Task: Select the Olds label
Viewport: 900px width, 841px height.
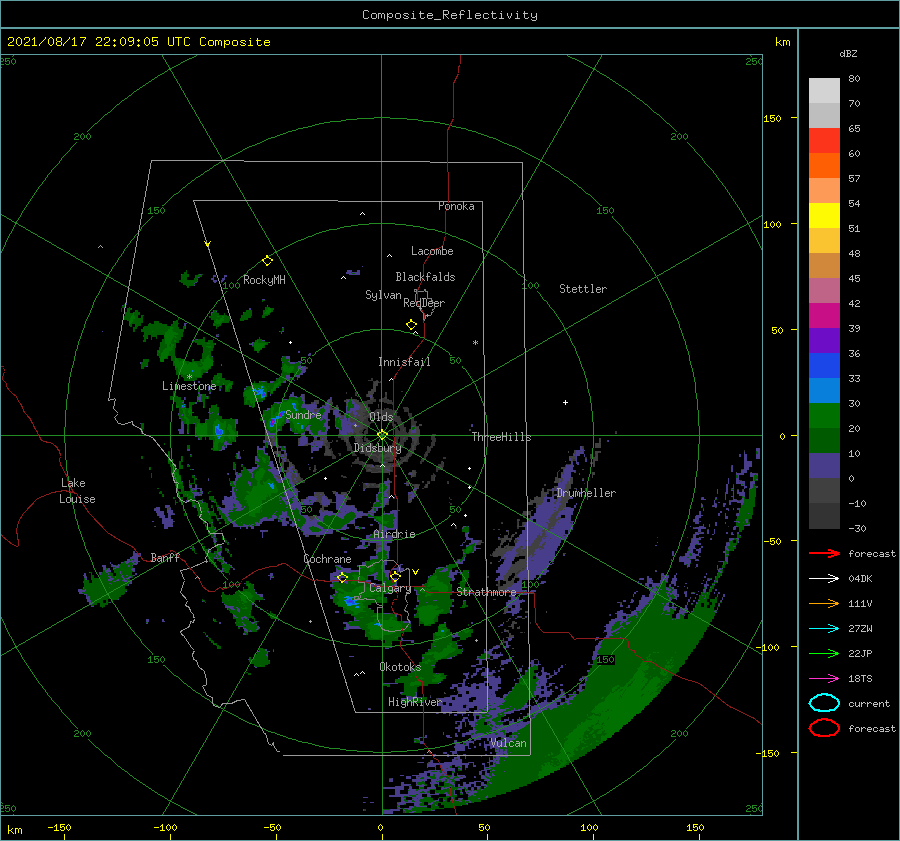Action: tap(381, 417)
